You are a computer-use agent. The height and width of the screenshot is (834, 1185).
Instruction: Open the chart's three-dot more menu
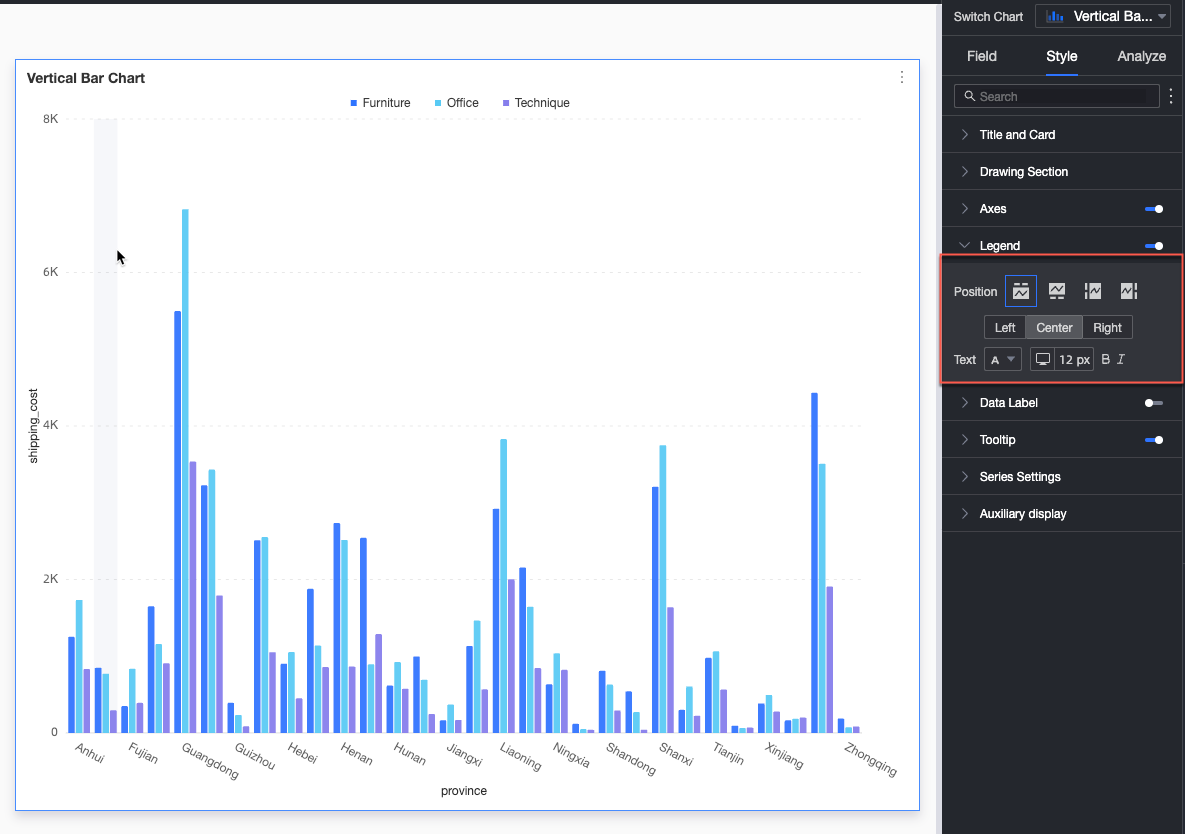pos(902,77)
